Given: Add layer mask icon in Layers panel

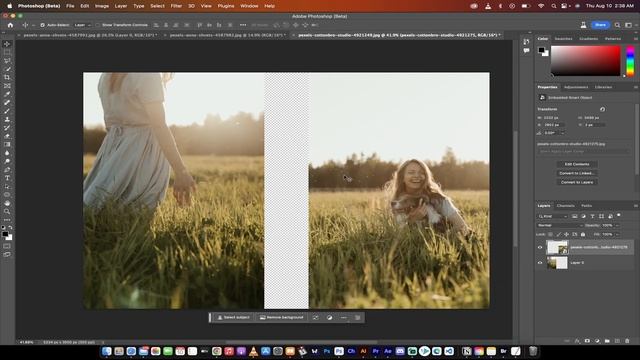Looking at the screenshot, I should point(587,340).
